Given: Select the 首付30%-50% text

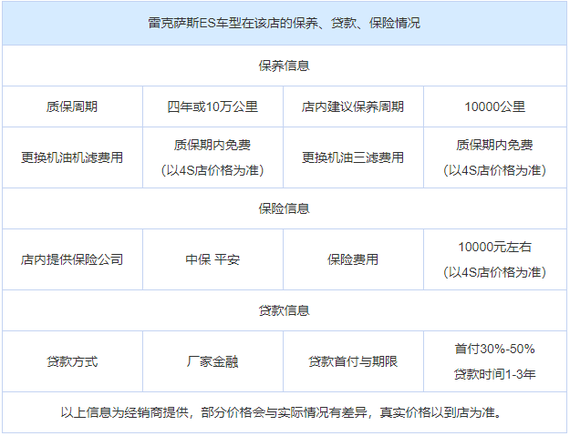Looking at the screenshot, I should [x=495, y=349].
